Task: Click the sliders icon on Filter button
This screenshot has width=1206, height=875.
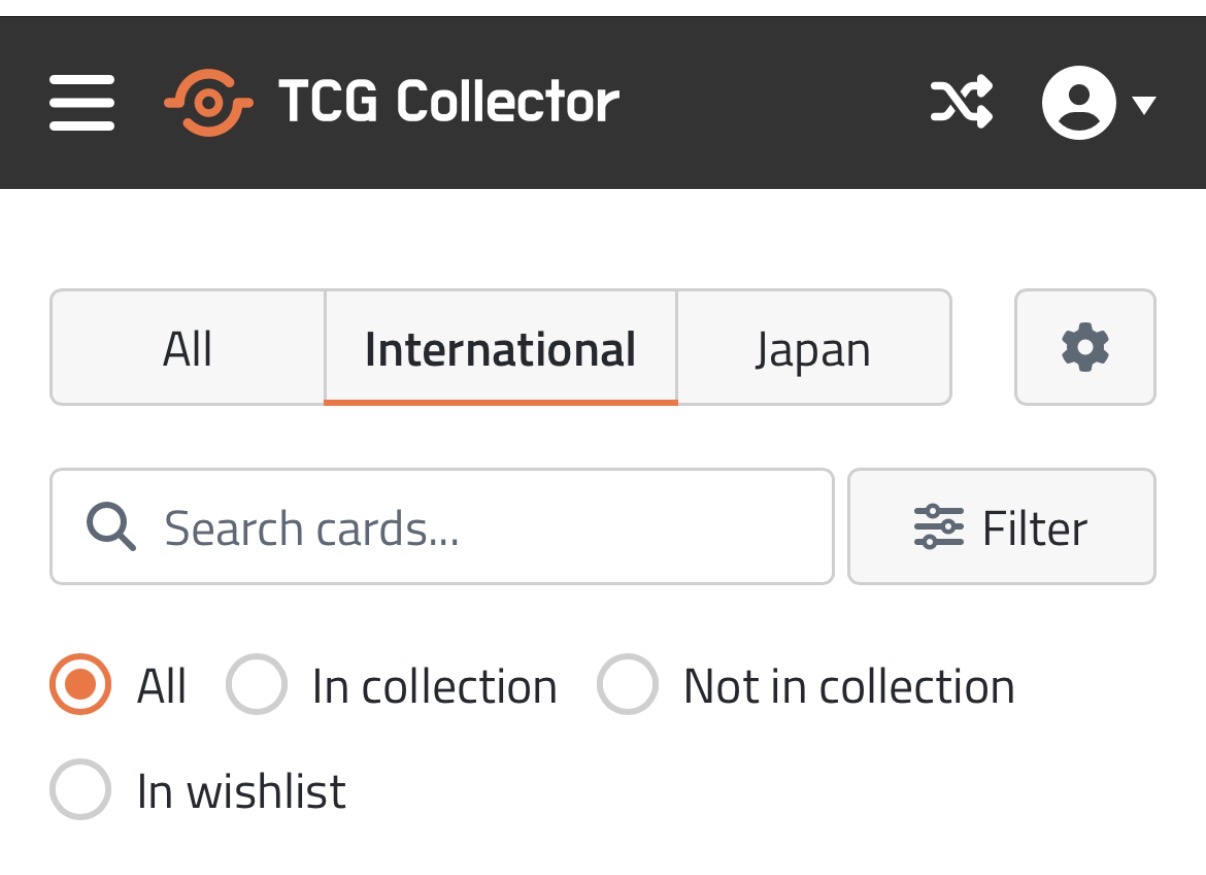Action: coord(938,527)
